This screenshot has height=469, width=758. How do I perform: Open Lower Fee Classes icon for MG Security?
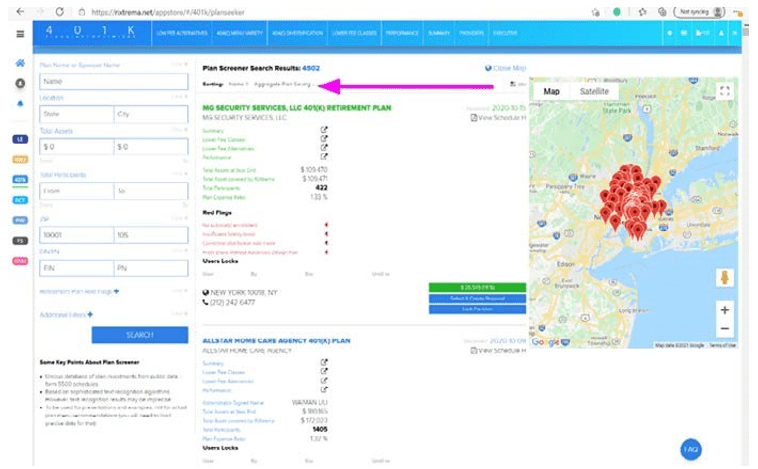click(323, 139)
